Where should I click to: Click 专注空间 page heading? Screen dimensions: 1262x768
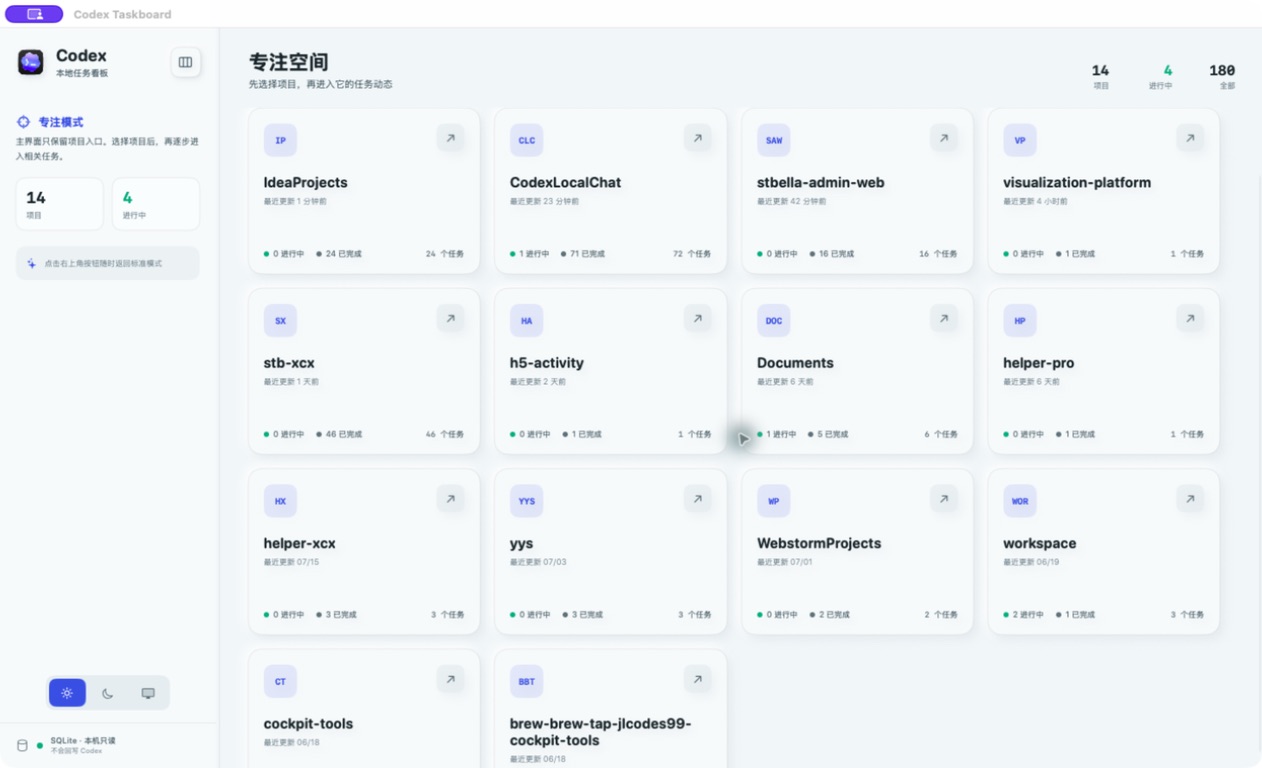[289, 62]
